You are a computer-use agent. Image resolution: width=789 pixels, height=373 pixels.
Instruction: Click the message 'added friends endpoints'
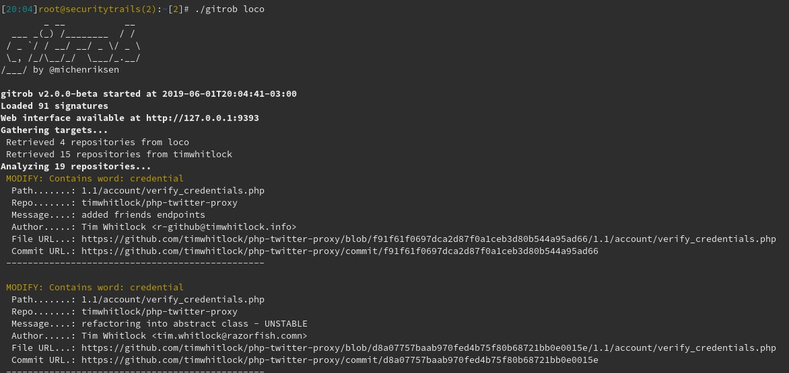(143, 215)
